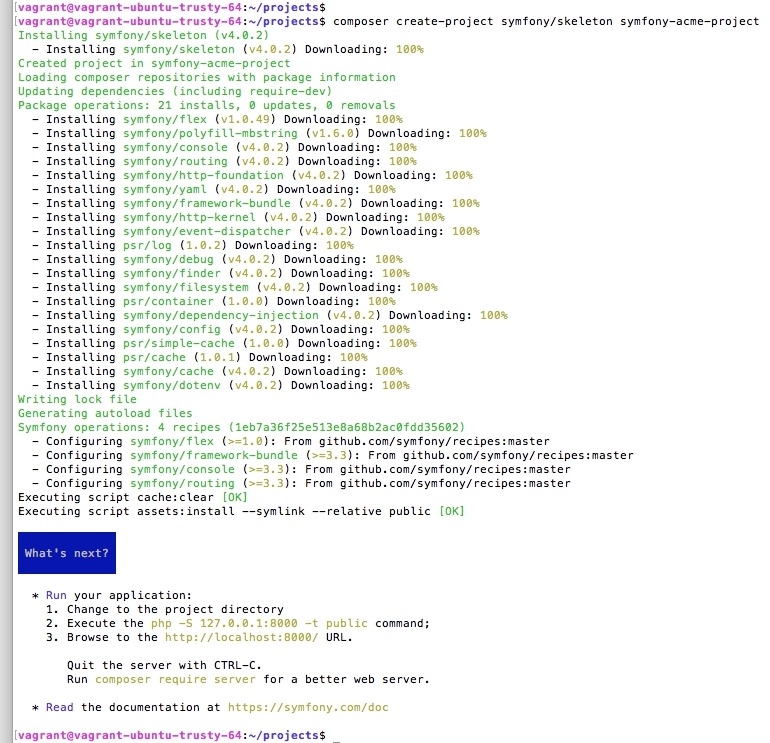This screenshot has height=743, width=770.
Task: Click symfony/routing in the Configuring line
Action: click(182, 483)
